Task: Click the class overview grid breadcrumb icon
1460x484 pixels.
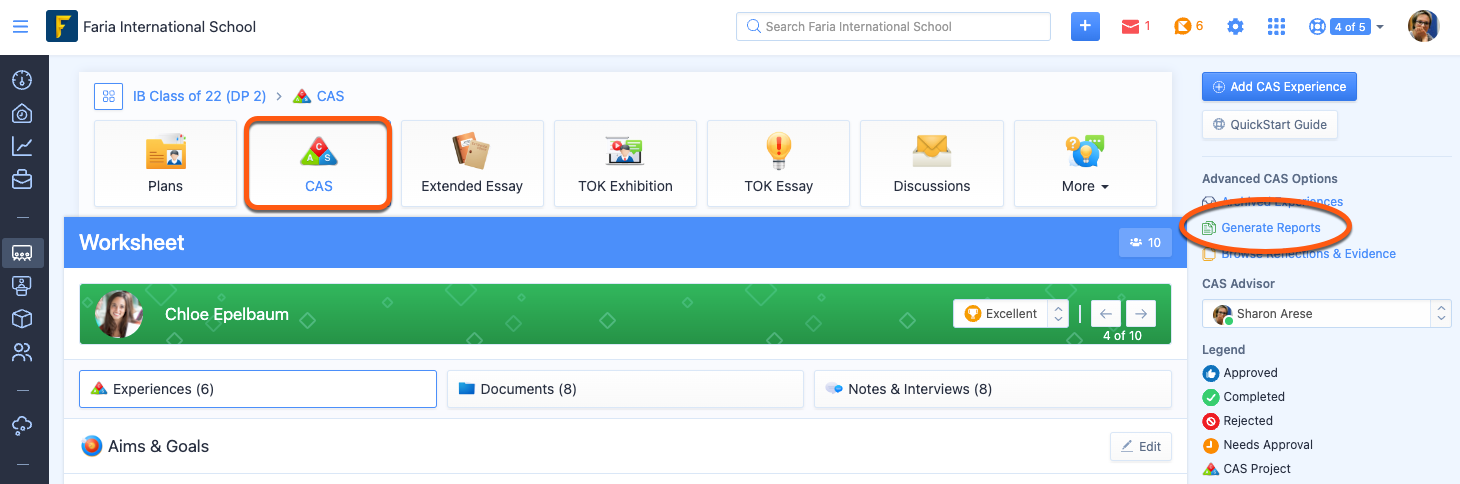Action: [x=108, y=96]
